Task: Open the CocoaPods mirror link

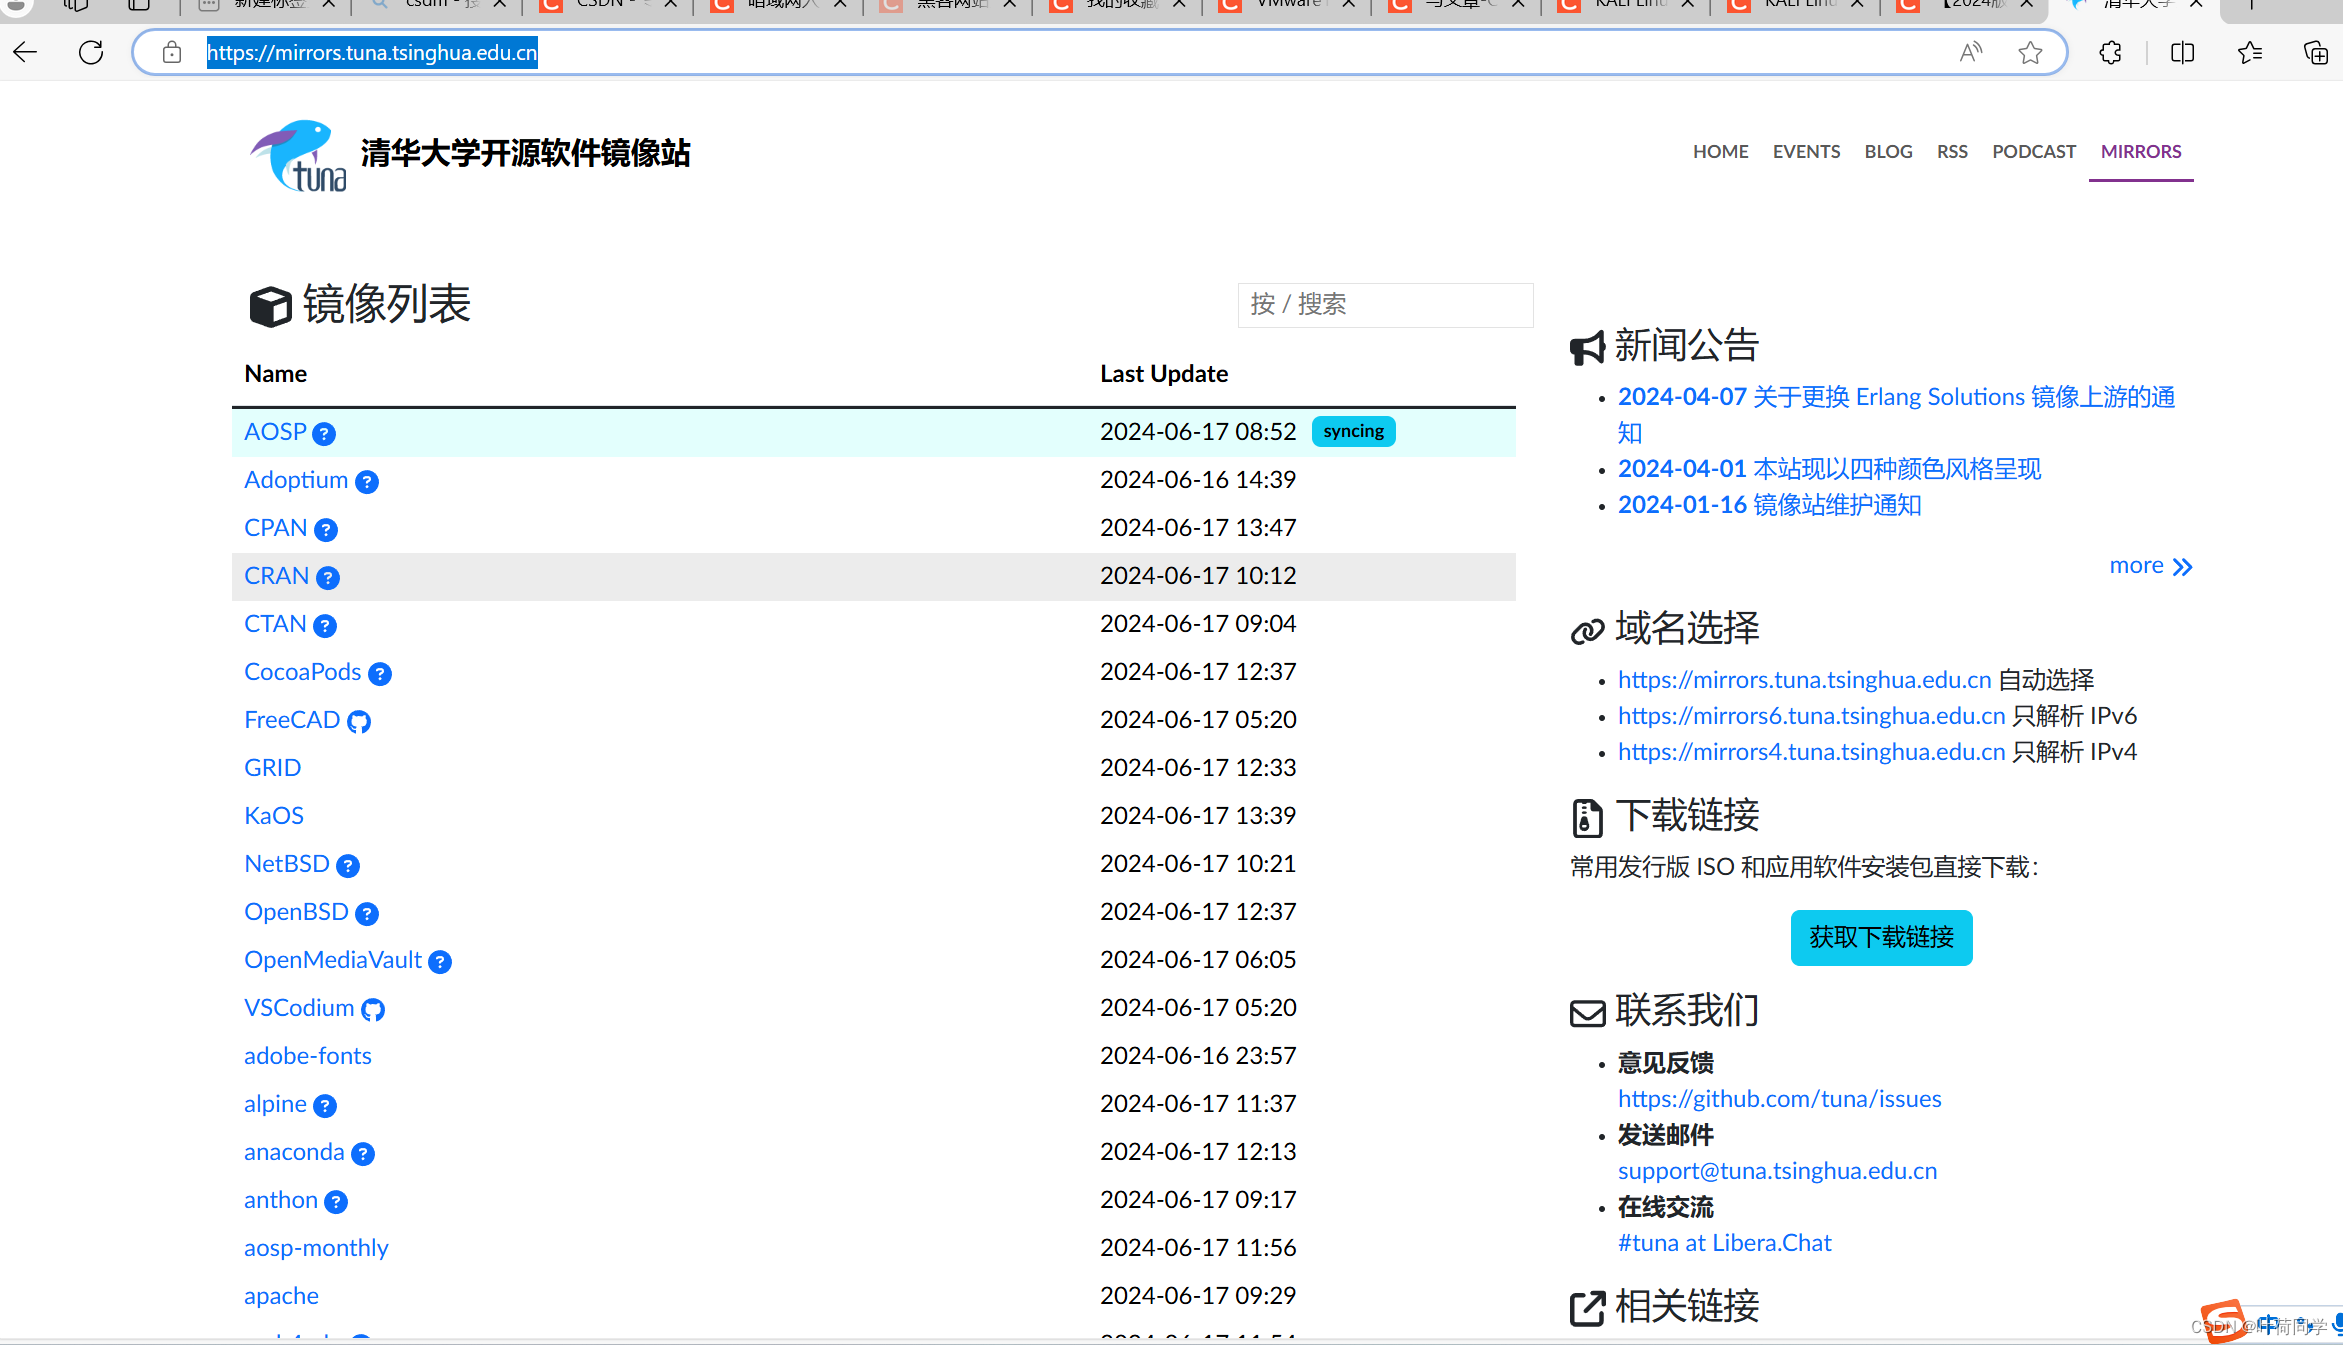Action: [x=302, y=672]
